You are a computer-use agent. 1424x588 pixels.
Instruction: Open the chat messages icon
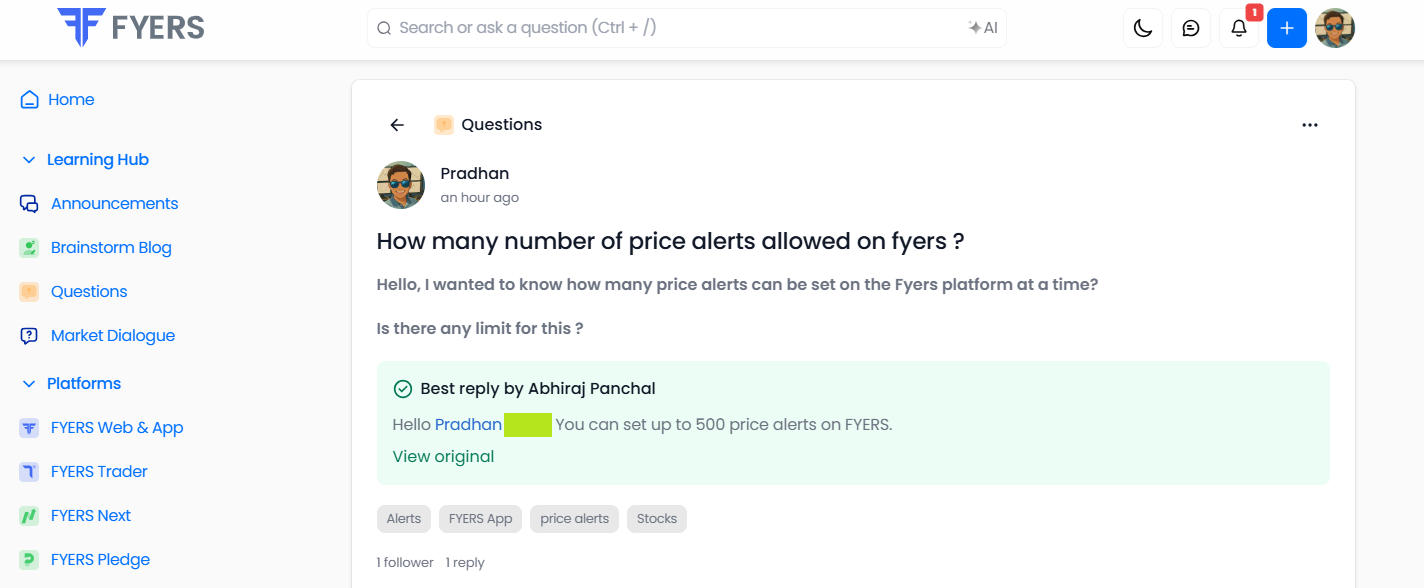pos(1191,28)
